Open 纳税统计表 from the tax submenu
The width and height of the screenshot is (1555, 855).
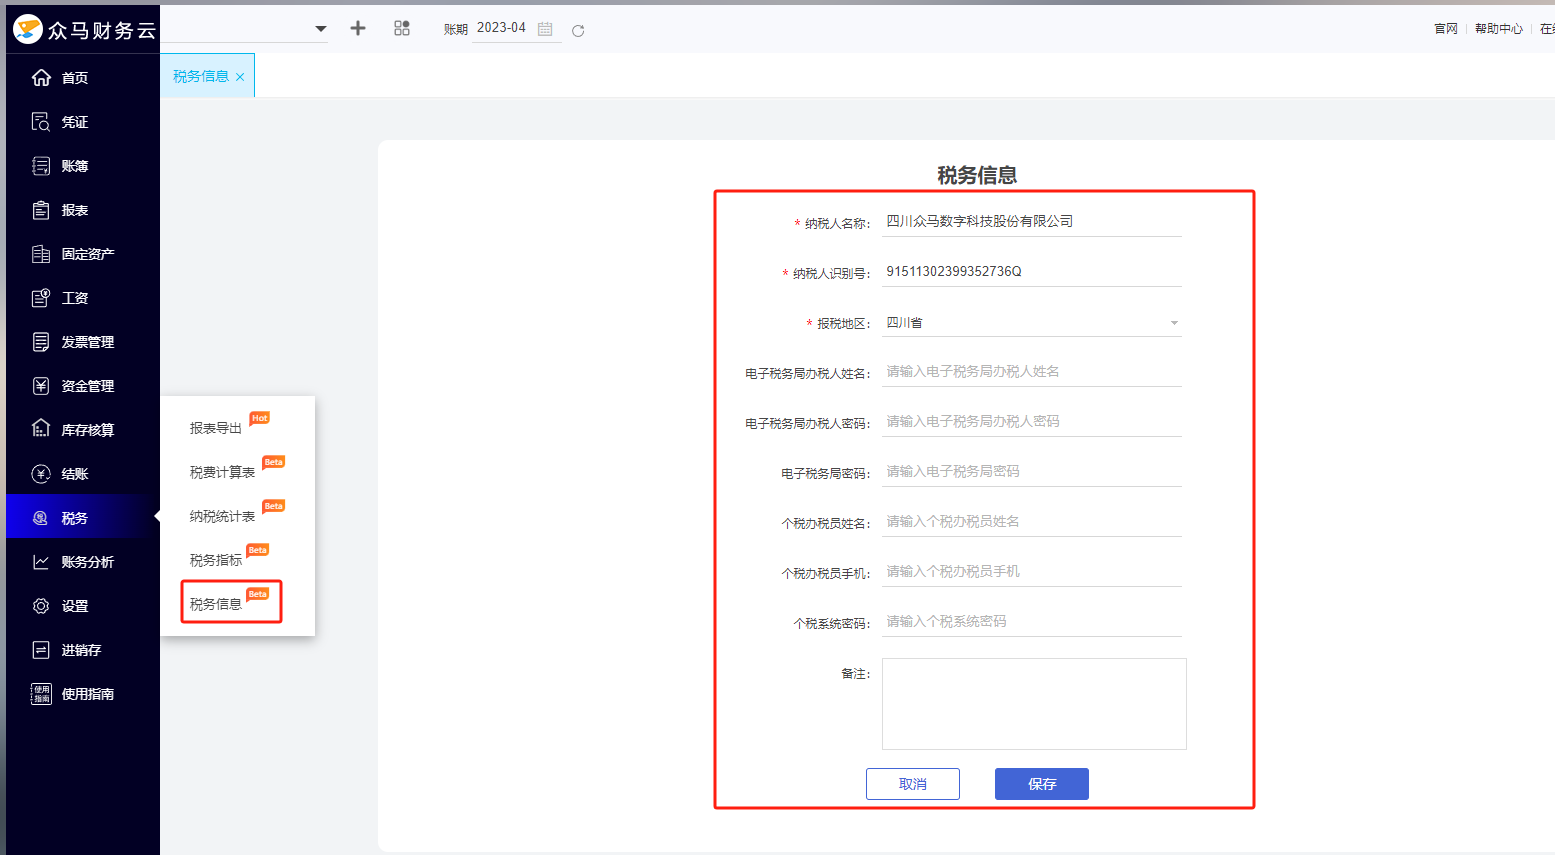[222, 516]
